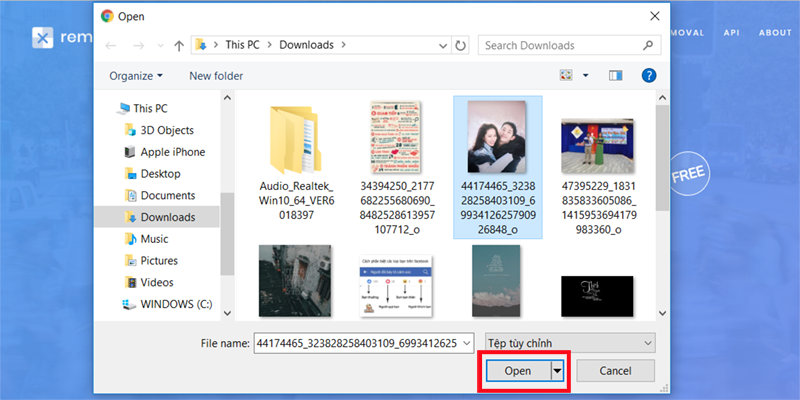Click the Cancel button
The height and width of the screenshot is (400, 800).
[615, 371]
